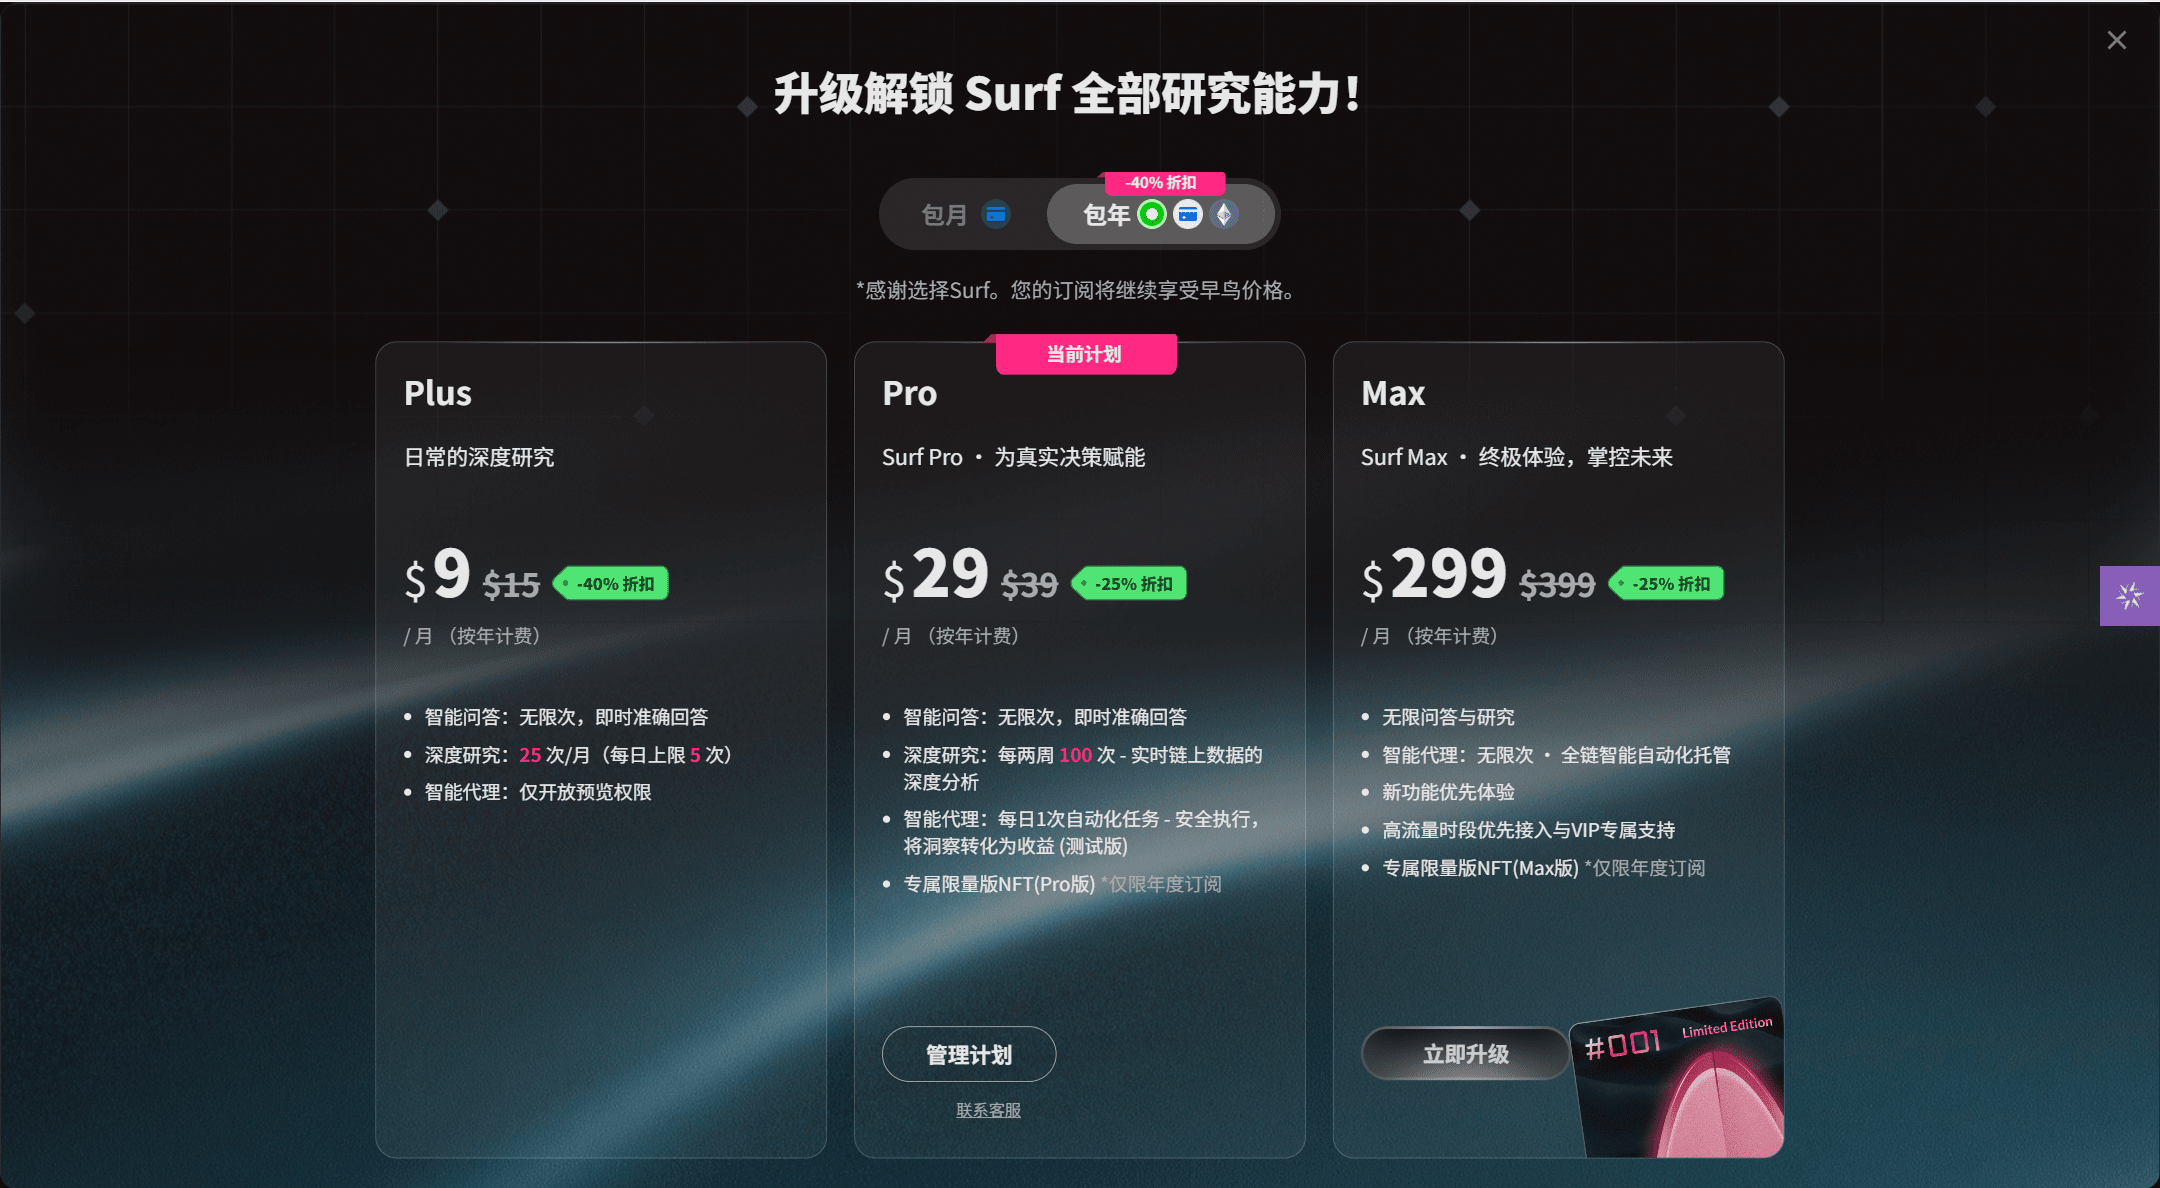
Task: Click 立即升级 on the Max plan
Action: tap(1465, 1054)
